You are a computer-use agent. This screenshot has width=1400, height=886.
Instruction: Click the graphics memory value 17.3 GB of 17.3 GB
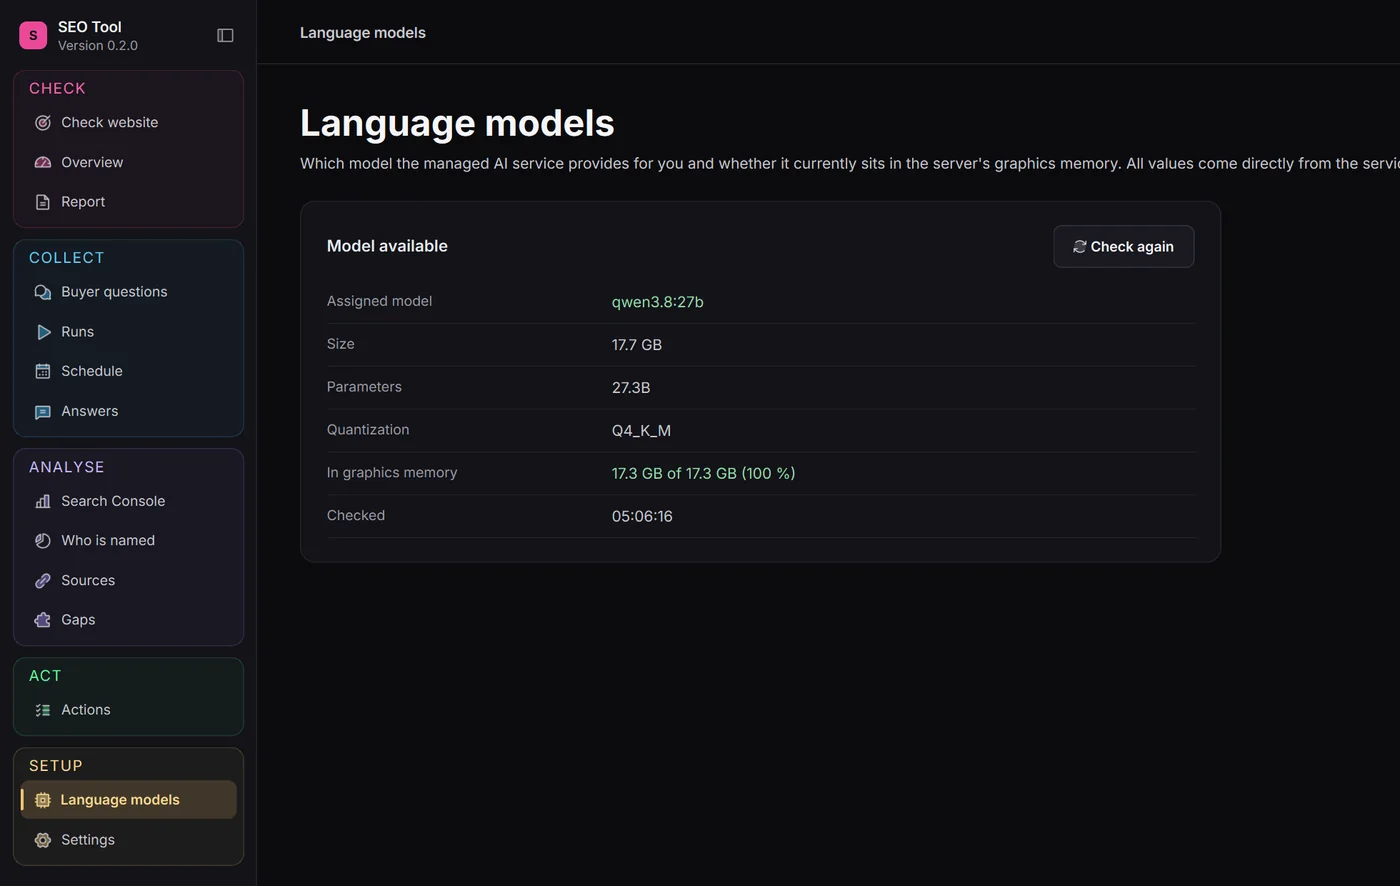click(x=703, y=474)
